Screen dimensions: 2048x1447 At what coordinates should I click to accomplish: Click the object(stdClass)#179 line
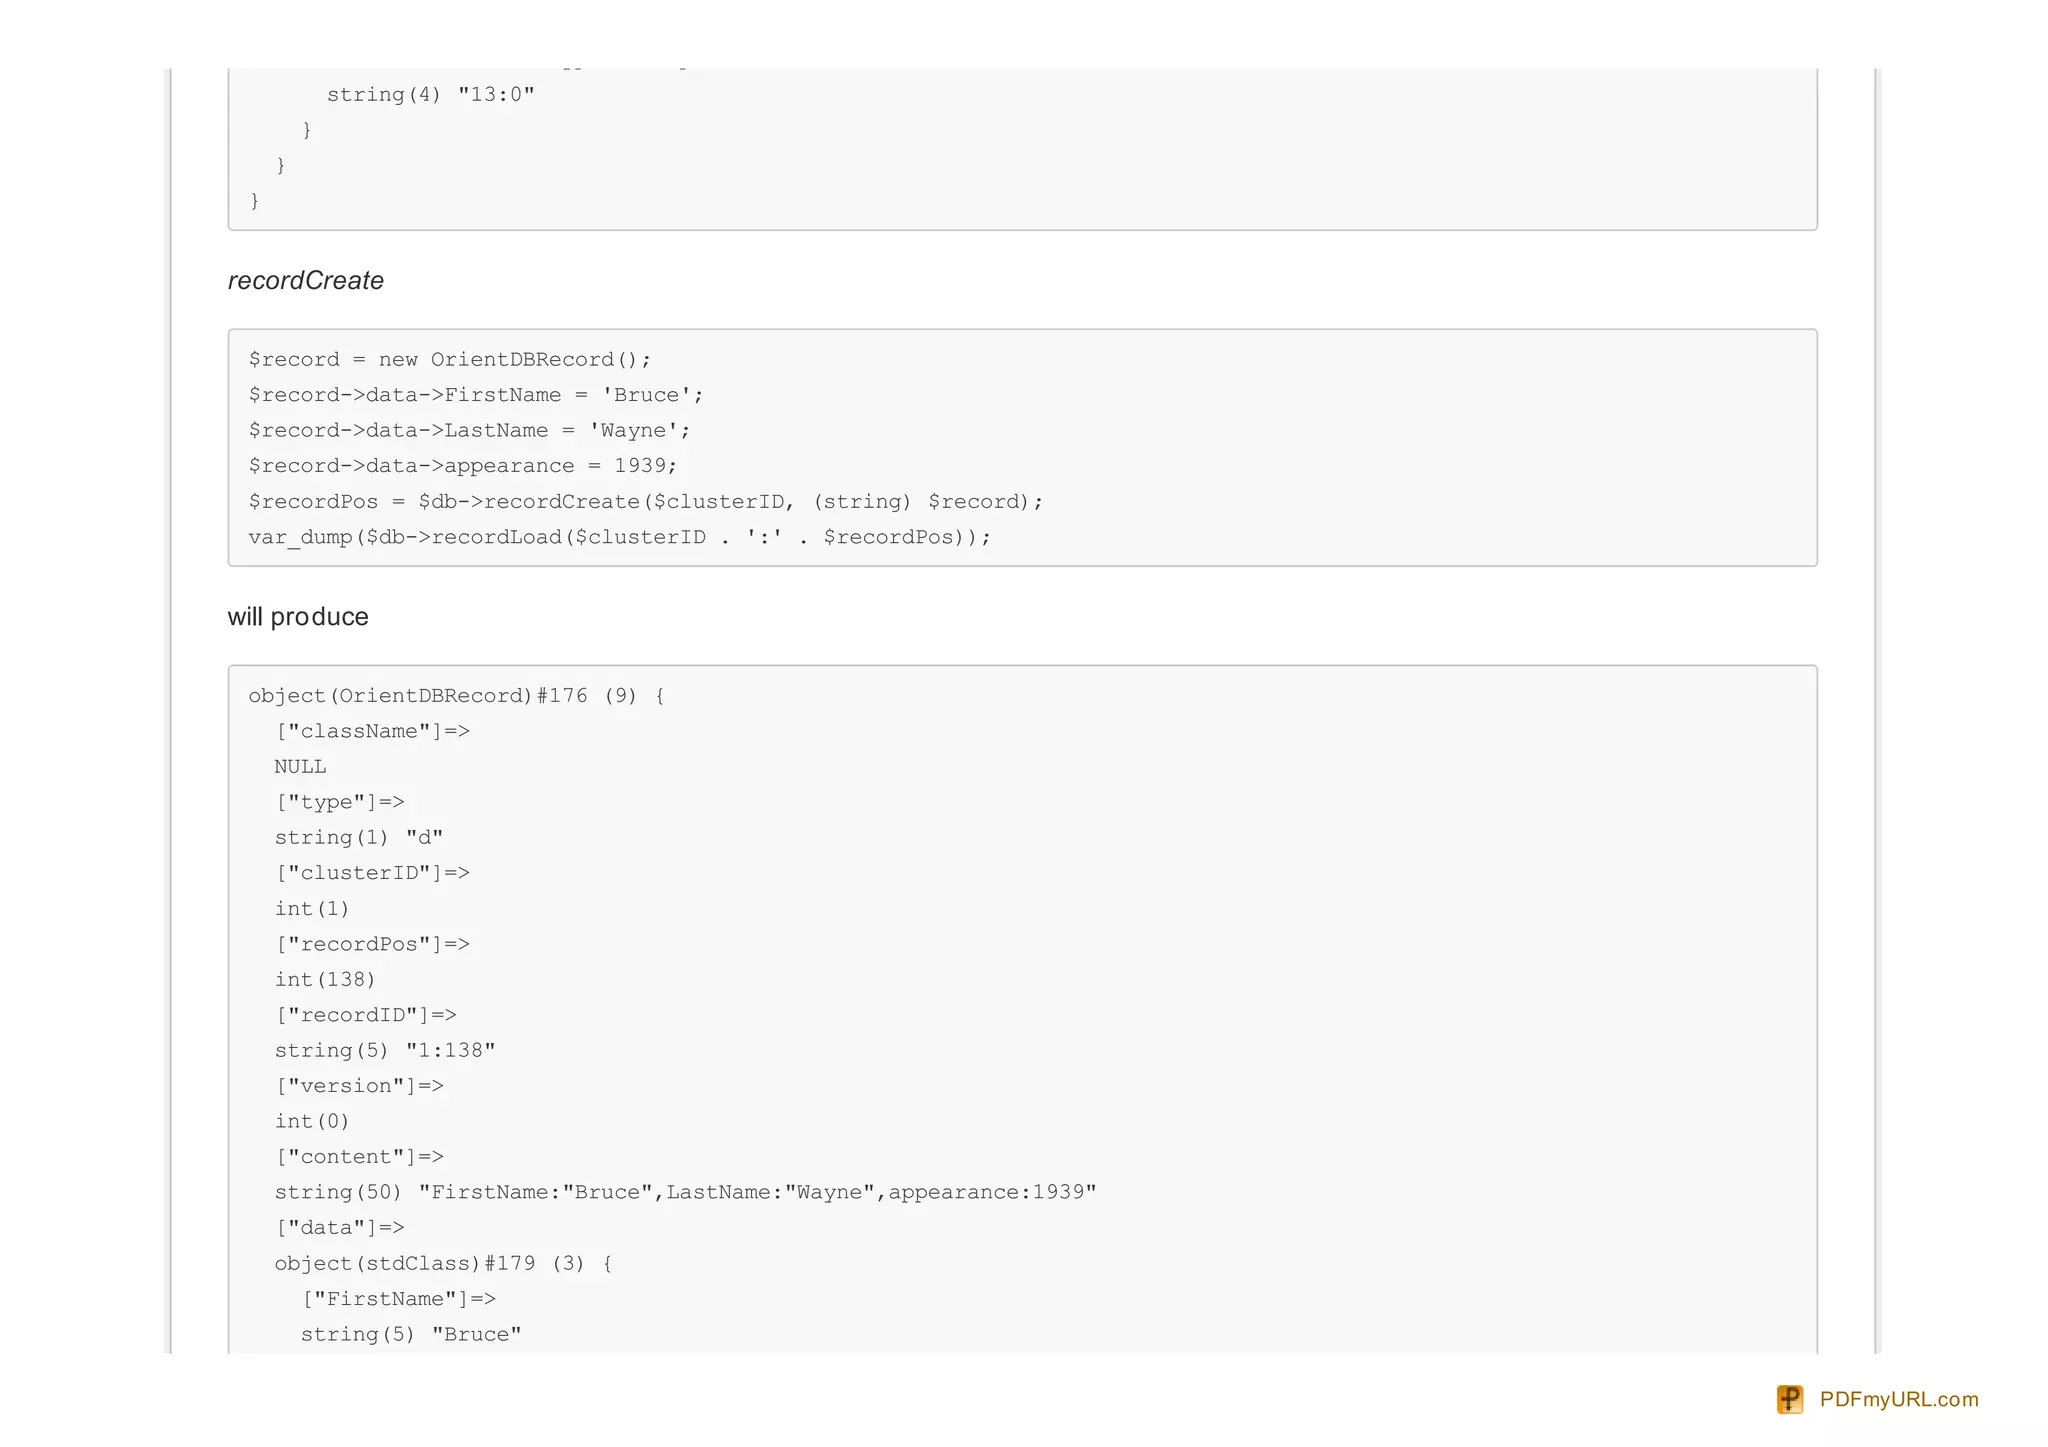pos(443,1264)
